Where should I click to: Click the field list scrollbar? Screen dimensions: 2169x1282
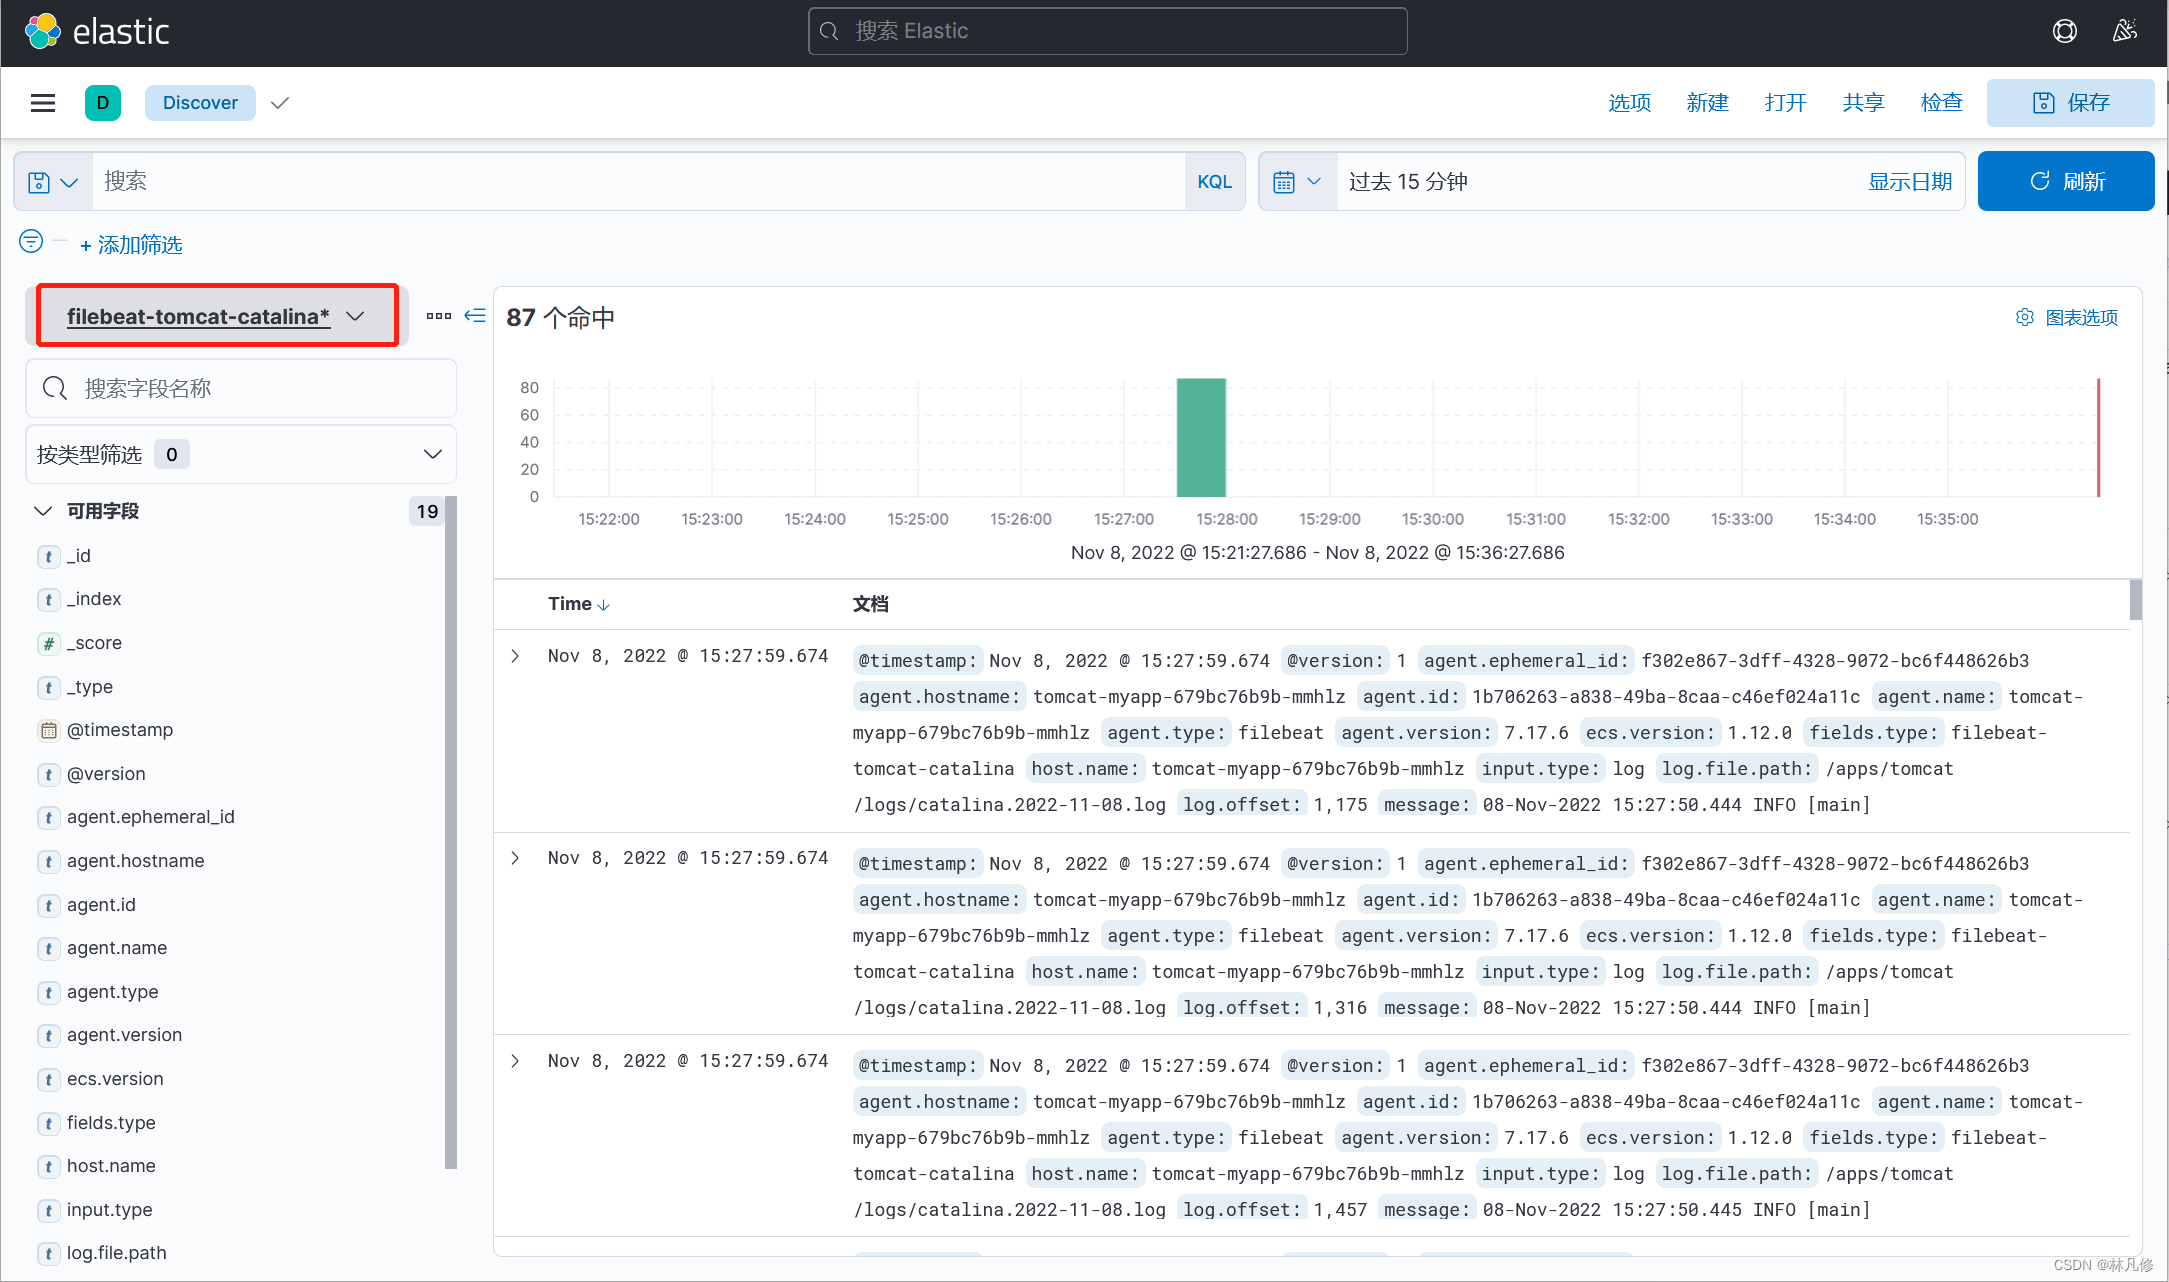(x=451, y=832)
